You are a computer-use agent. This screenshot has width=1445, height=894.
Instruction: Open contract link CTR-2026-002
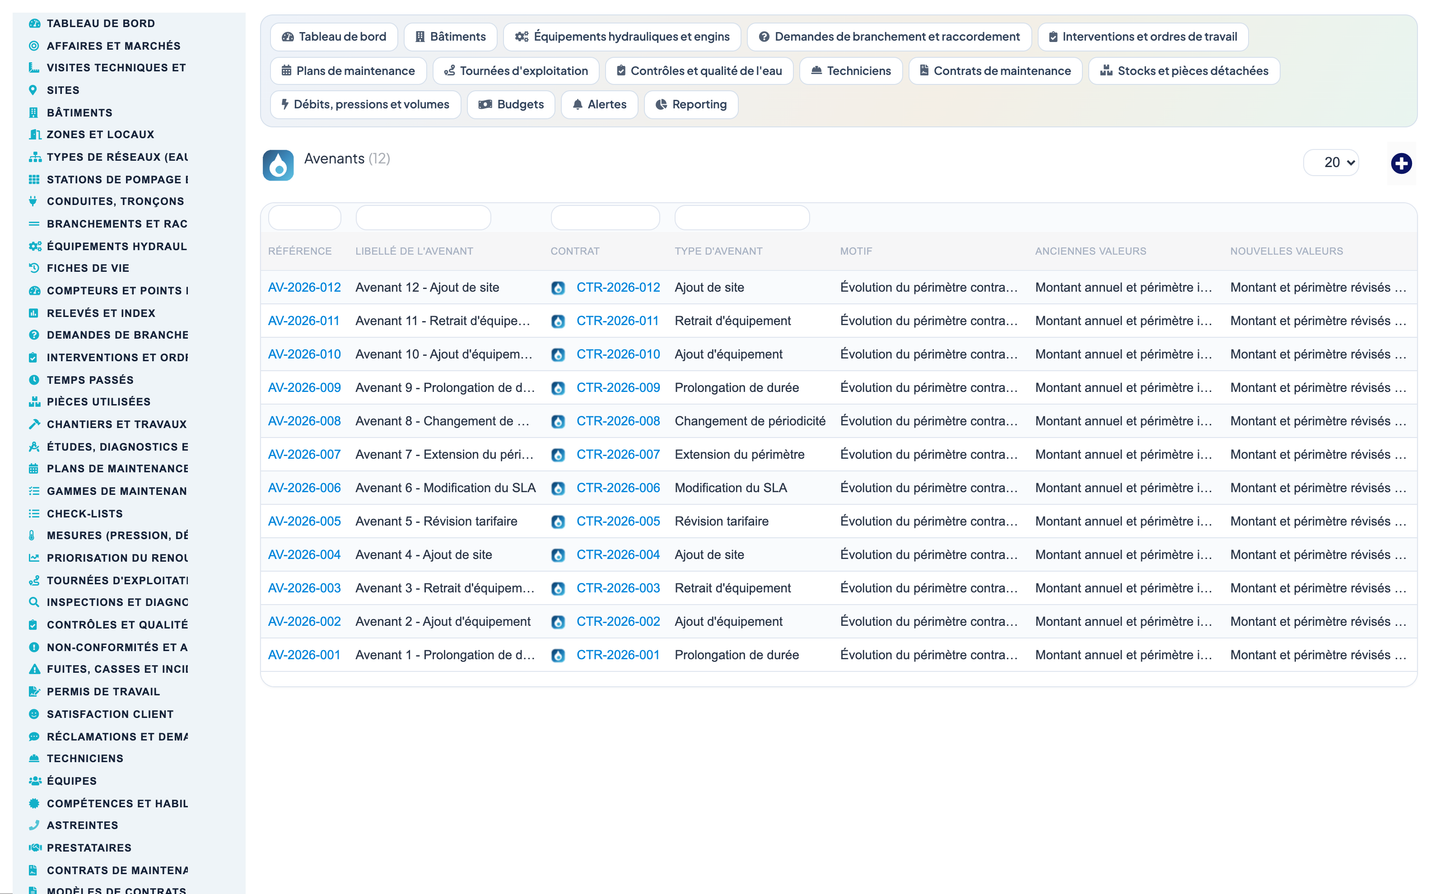pos(618,622)
